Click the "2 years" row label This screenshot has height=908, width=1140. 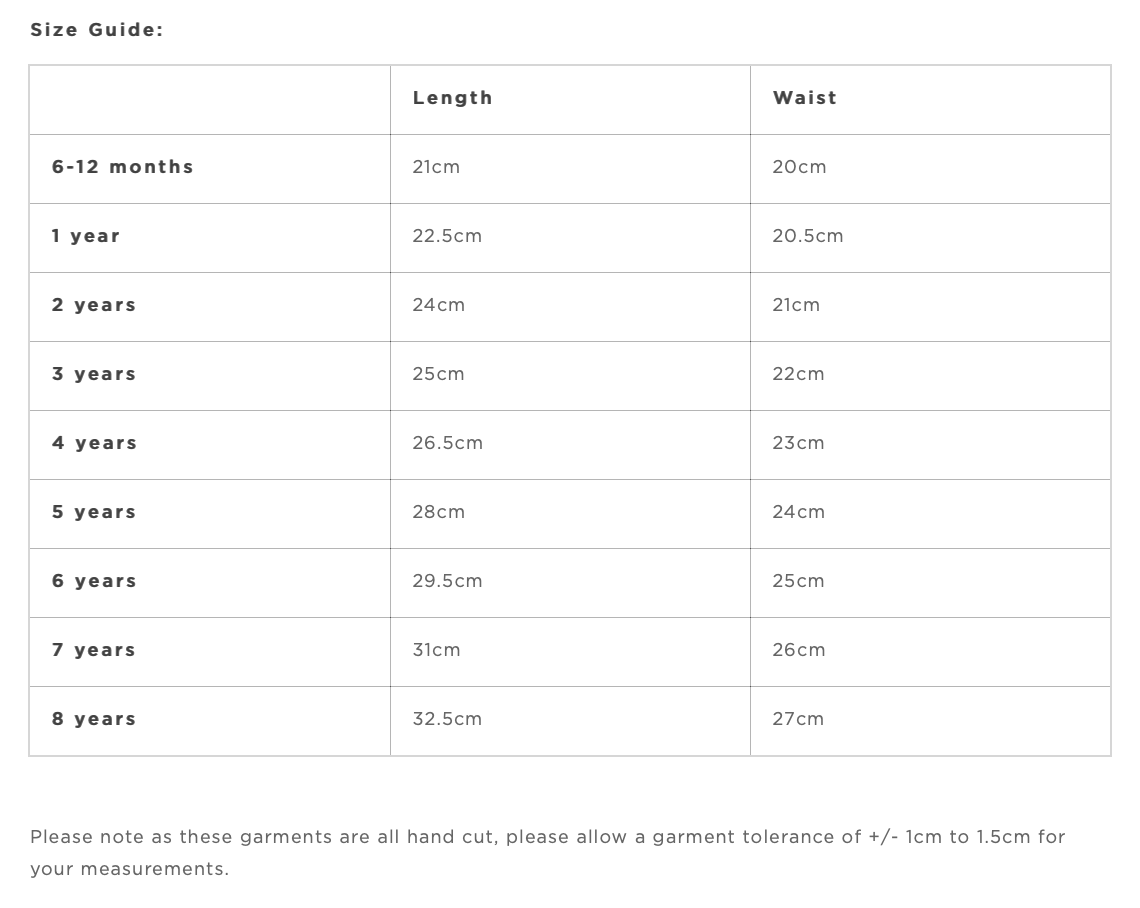click(x=94, y=305)
